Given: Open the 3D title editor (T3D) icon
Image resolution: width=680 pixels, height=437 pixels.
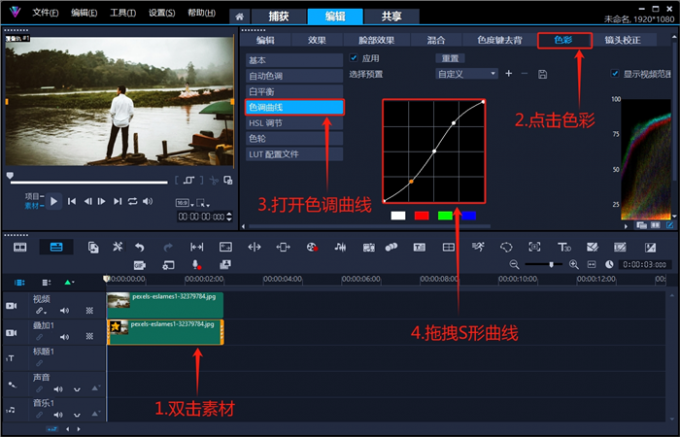Looking at the screenshot, I should pyautogui.click(x=564, y=248).
